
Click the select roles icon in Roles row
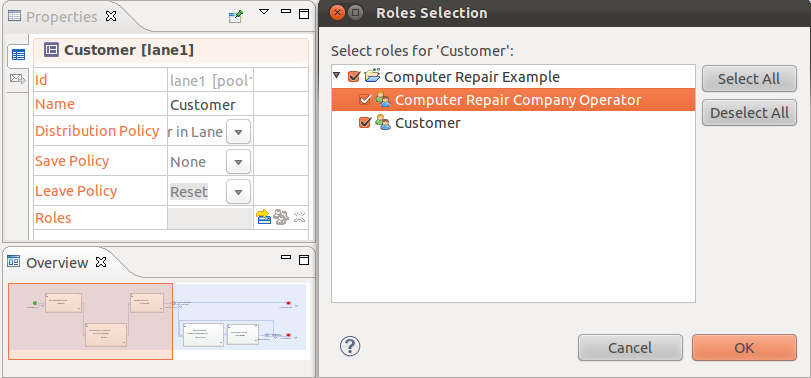pos(264,217)
